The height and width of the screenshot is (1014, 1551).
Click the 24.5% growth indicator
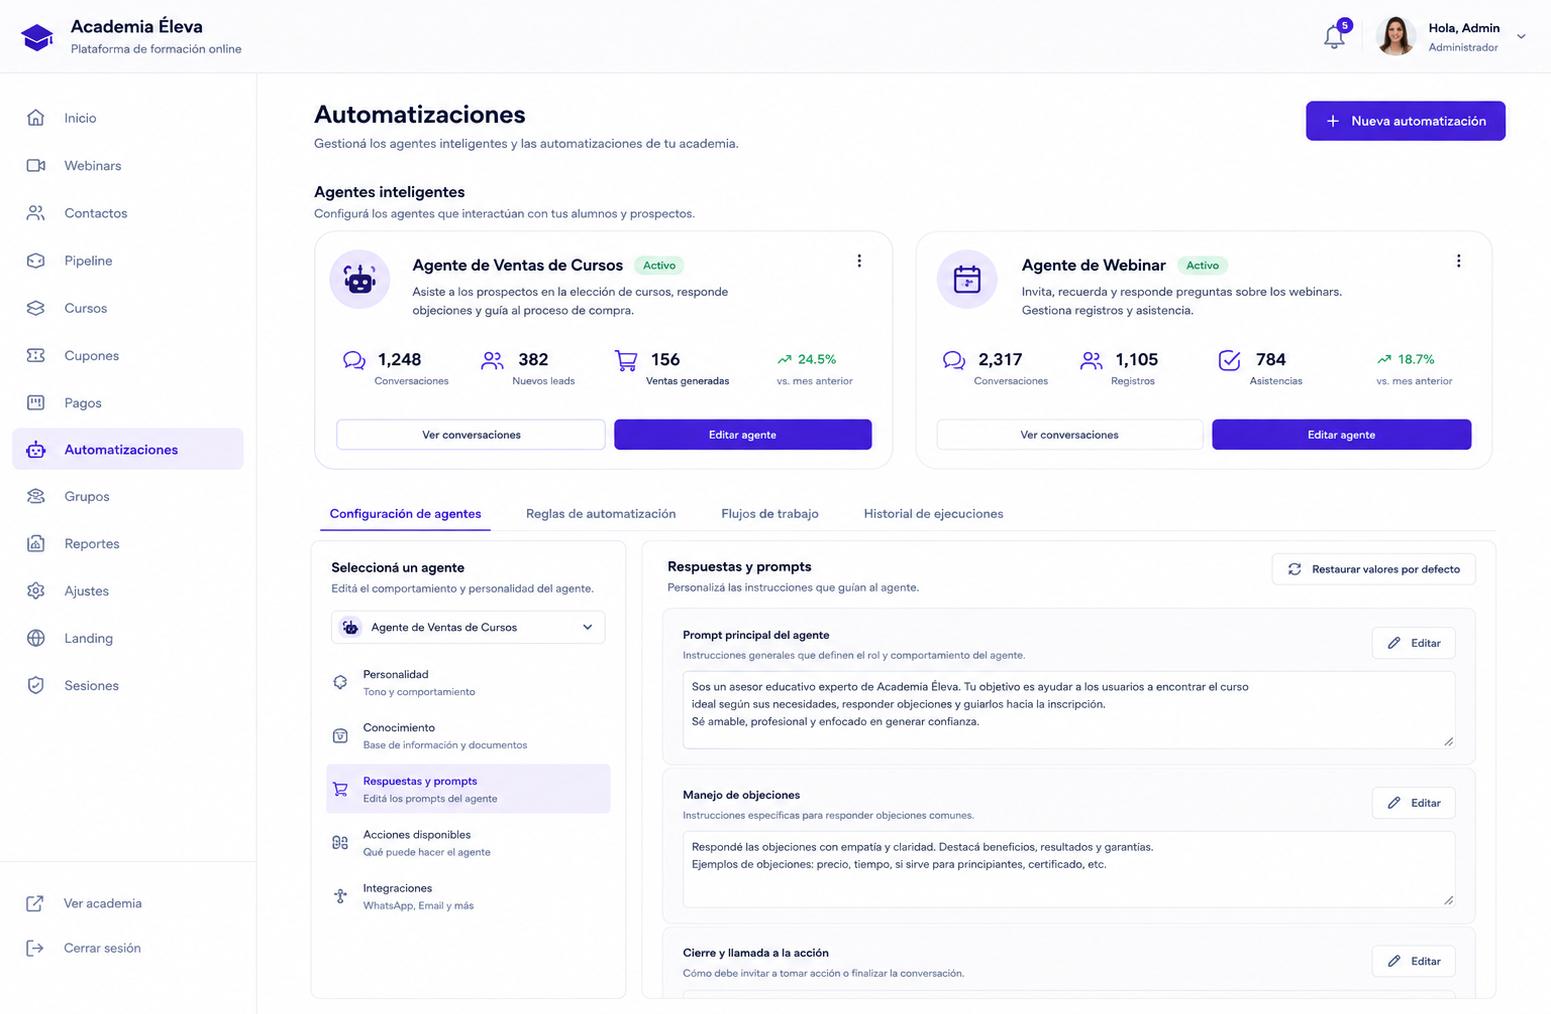(x=807, y=359)
